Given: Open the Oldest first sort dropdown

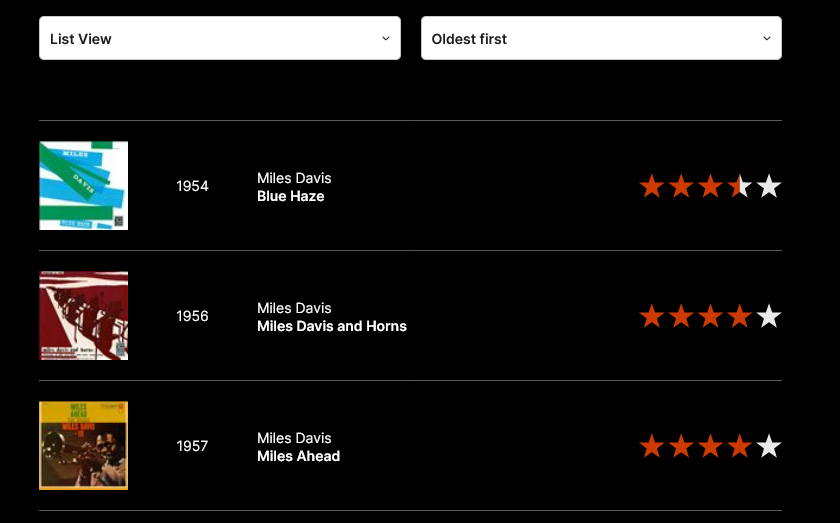Looking at the screenshot, I should click(600, 38).
